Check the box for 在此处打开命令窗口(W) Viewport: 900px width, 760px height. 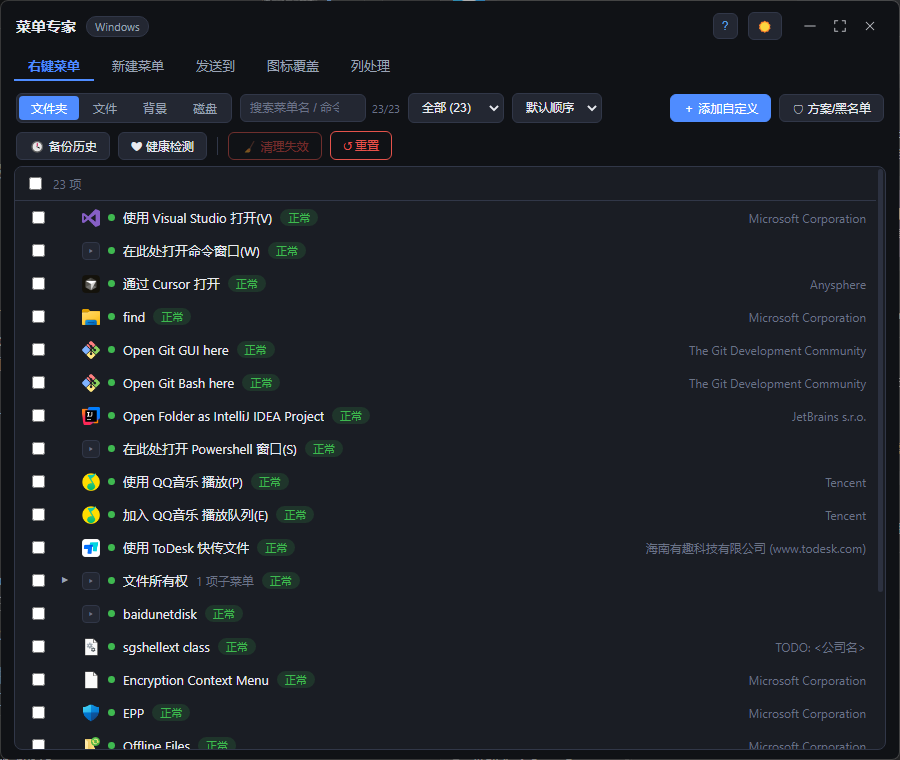38,251
